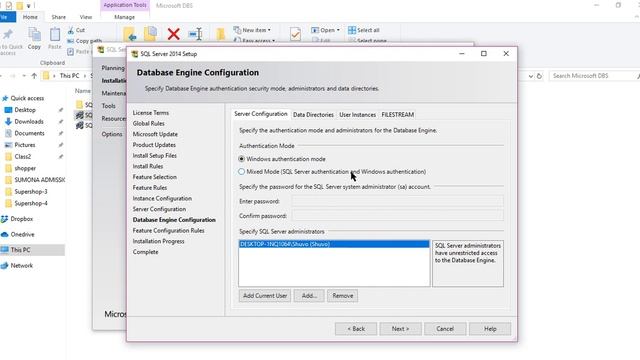
Task: Click Feature Configuration Rules step
Action: coord(169,230)
